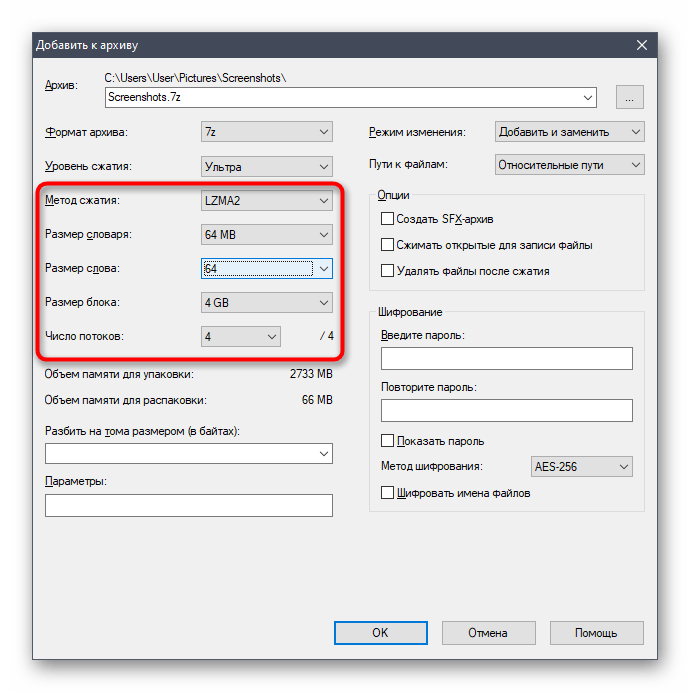Click the Опции group label
The width and height of the screenshot is (690, 692).
[x=393, y=195]
